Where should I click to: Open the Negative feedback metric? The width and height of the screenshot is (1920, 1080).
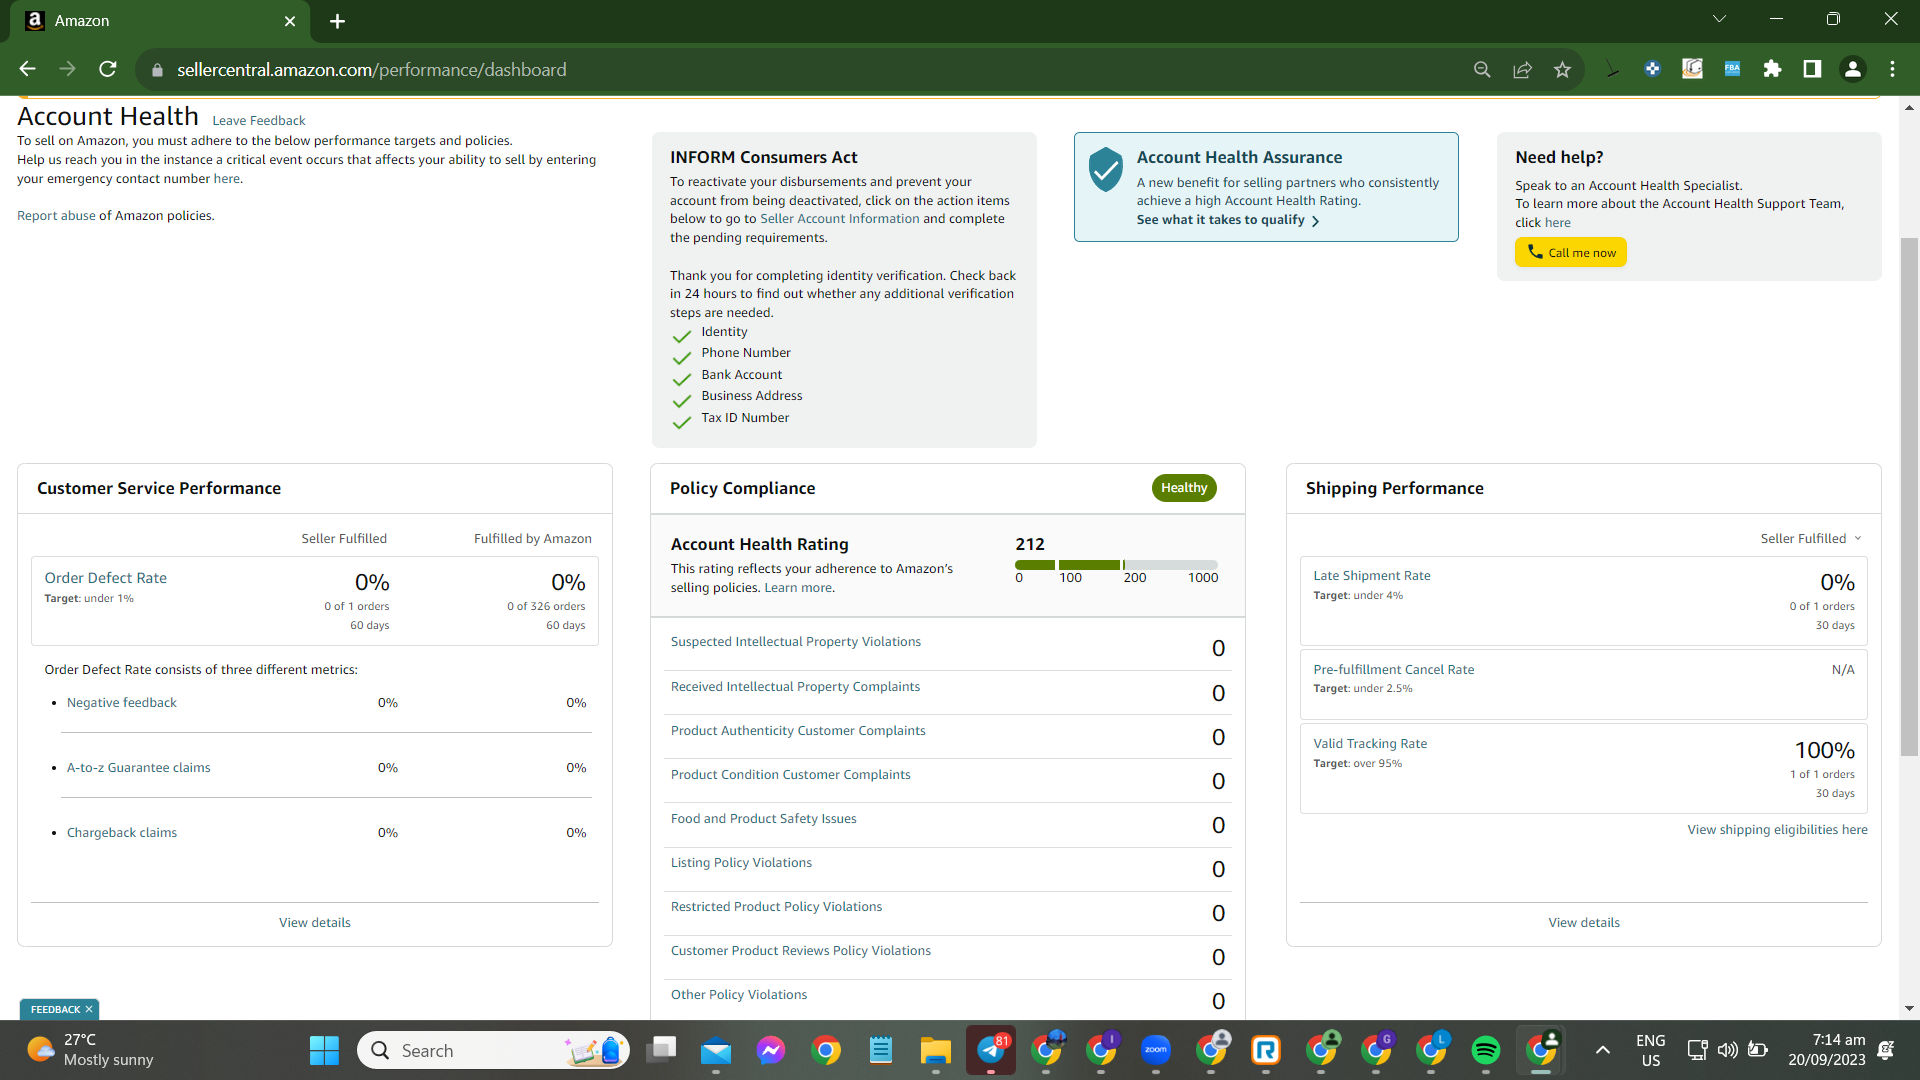(122, 703)
